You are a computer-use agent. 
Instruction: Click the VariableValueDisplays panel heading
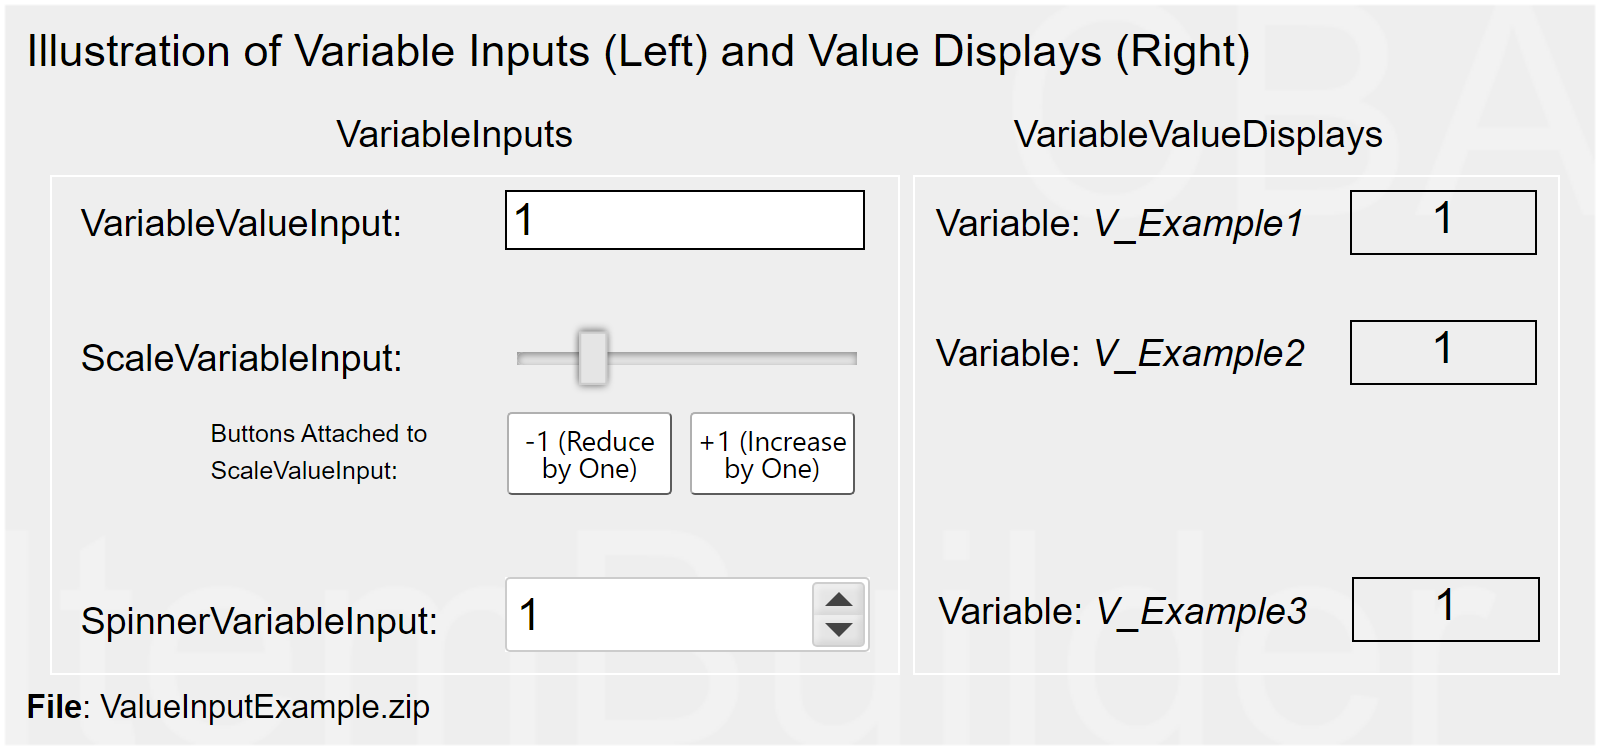click(1198, 134)
